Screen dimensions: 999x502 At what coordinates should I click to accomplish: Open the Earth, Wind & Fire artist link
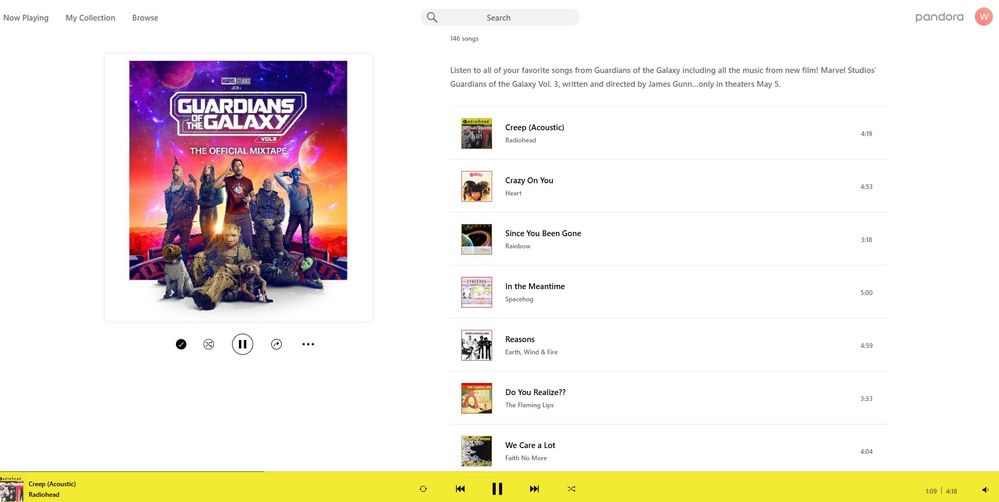[531, 352]
